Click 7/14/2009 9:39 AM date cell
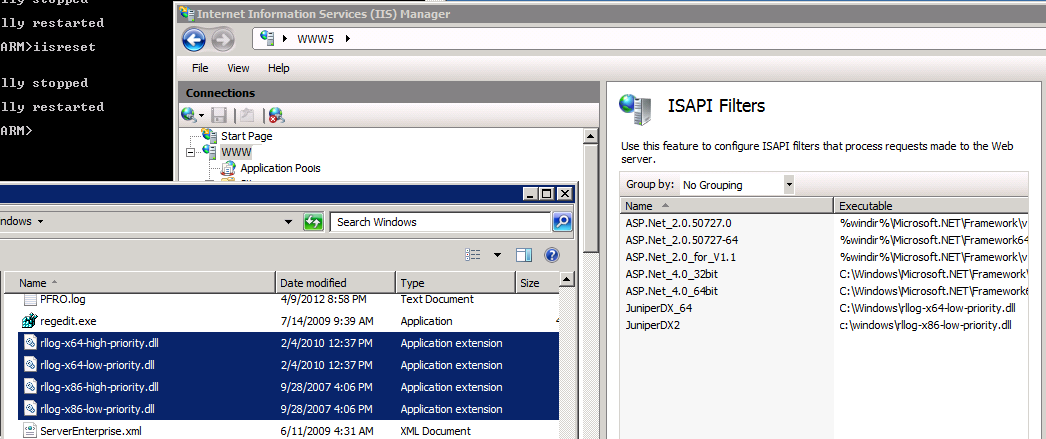1046x439 pixels. pyautogui.click(x=326, y=321)
